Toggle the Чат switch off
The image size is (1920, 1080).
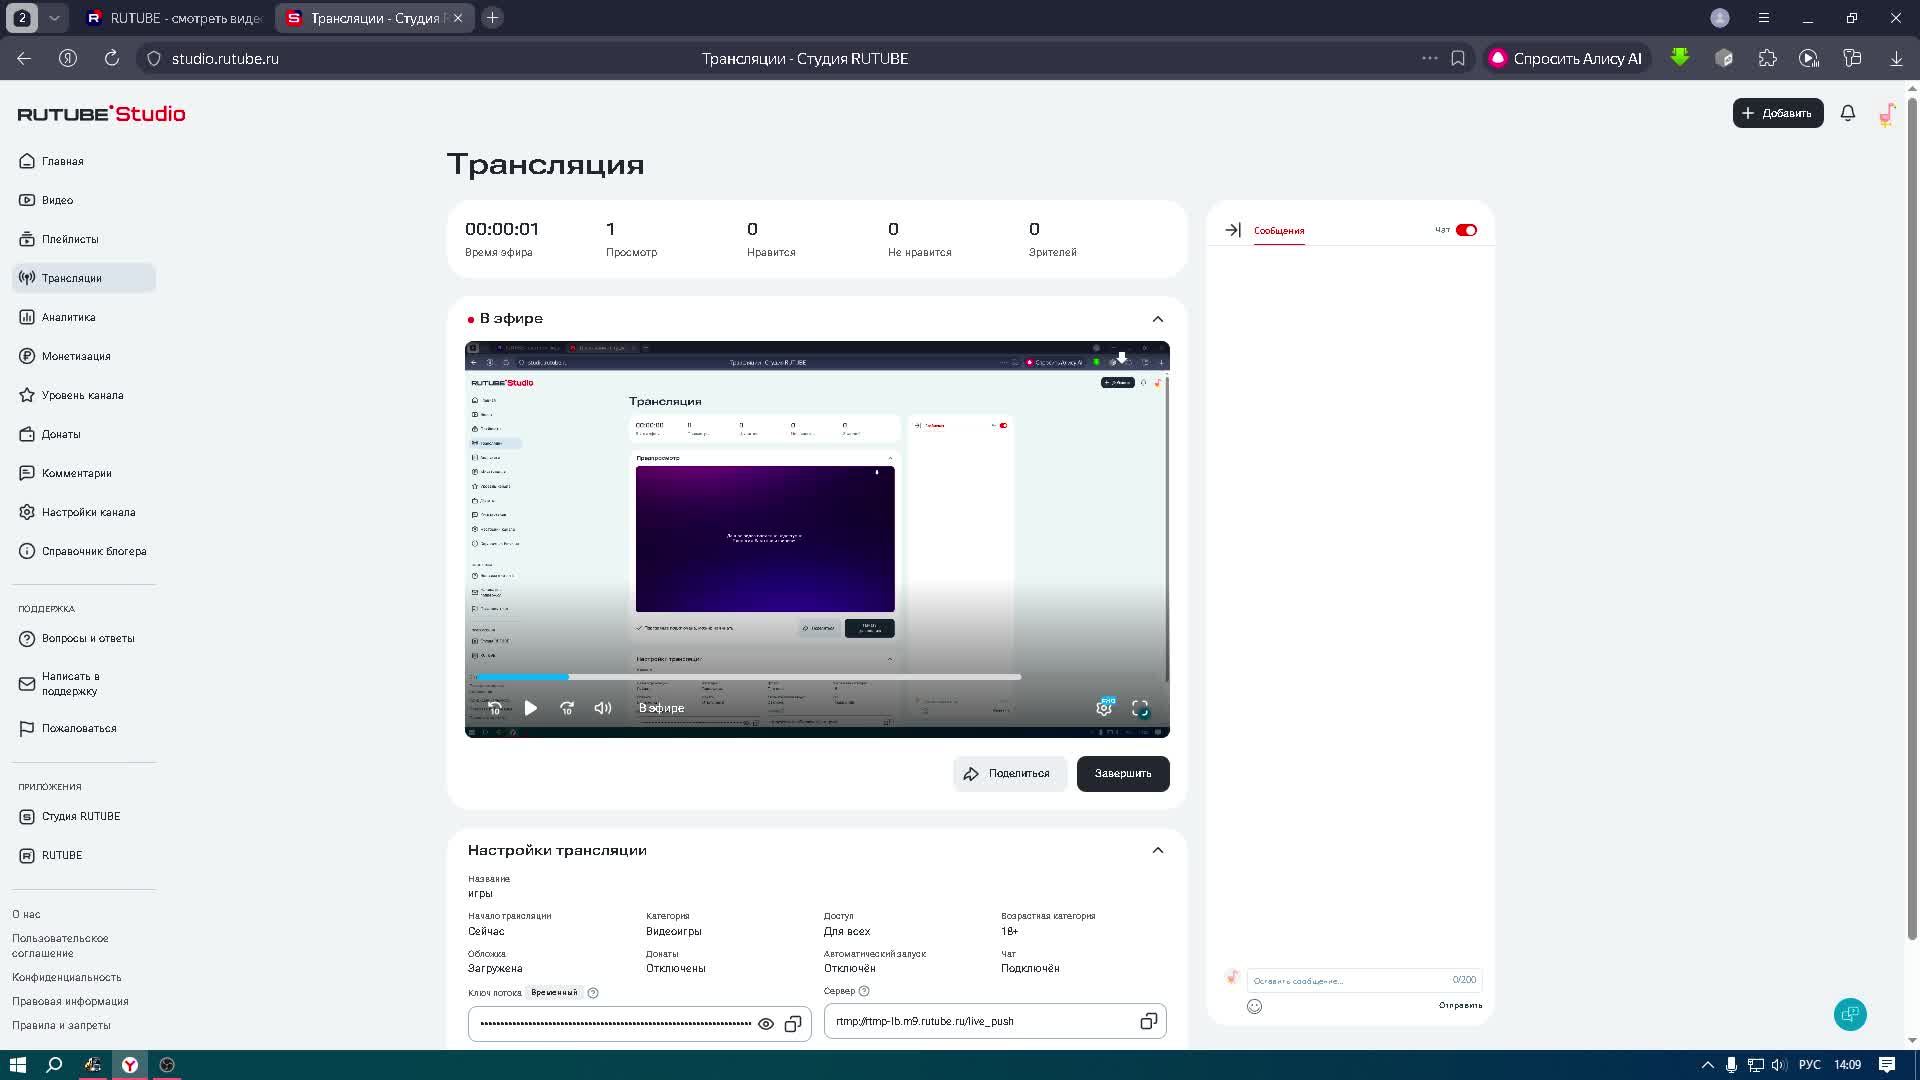click(1466, 230)
